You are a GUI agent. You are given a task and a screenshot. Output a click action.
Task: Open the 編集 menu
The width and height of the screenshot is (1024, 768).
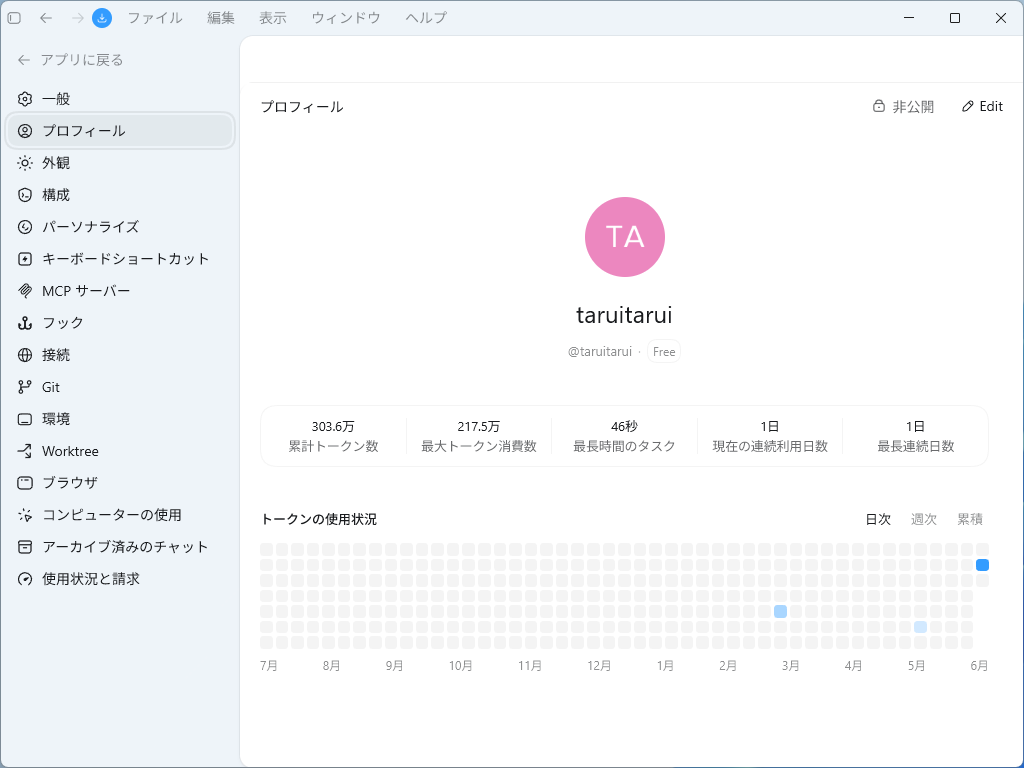221,18
